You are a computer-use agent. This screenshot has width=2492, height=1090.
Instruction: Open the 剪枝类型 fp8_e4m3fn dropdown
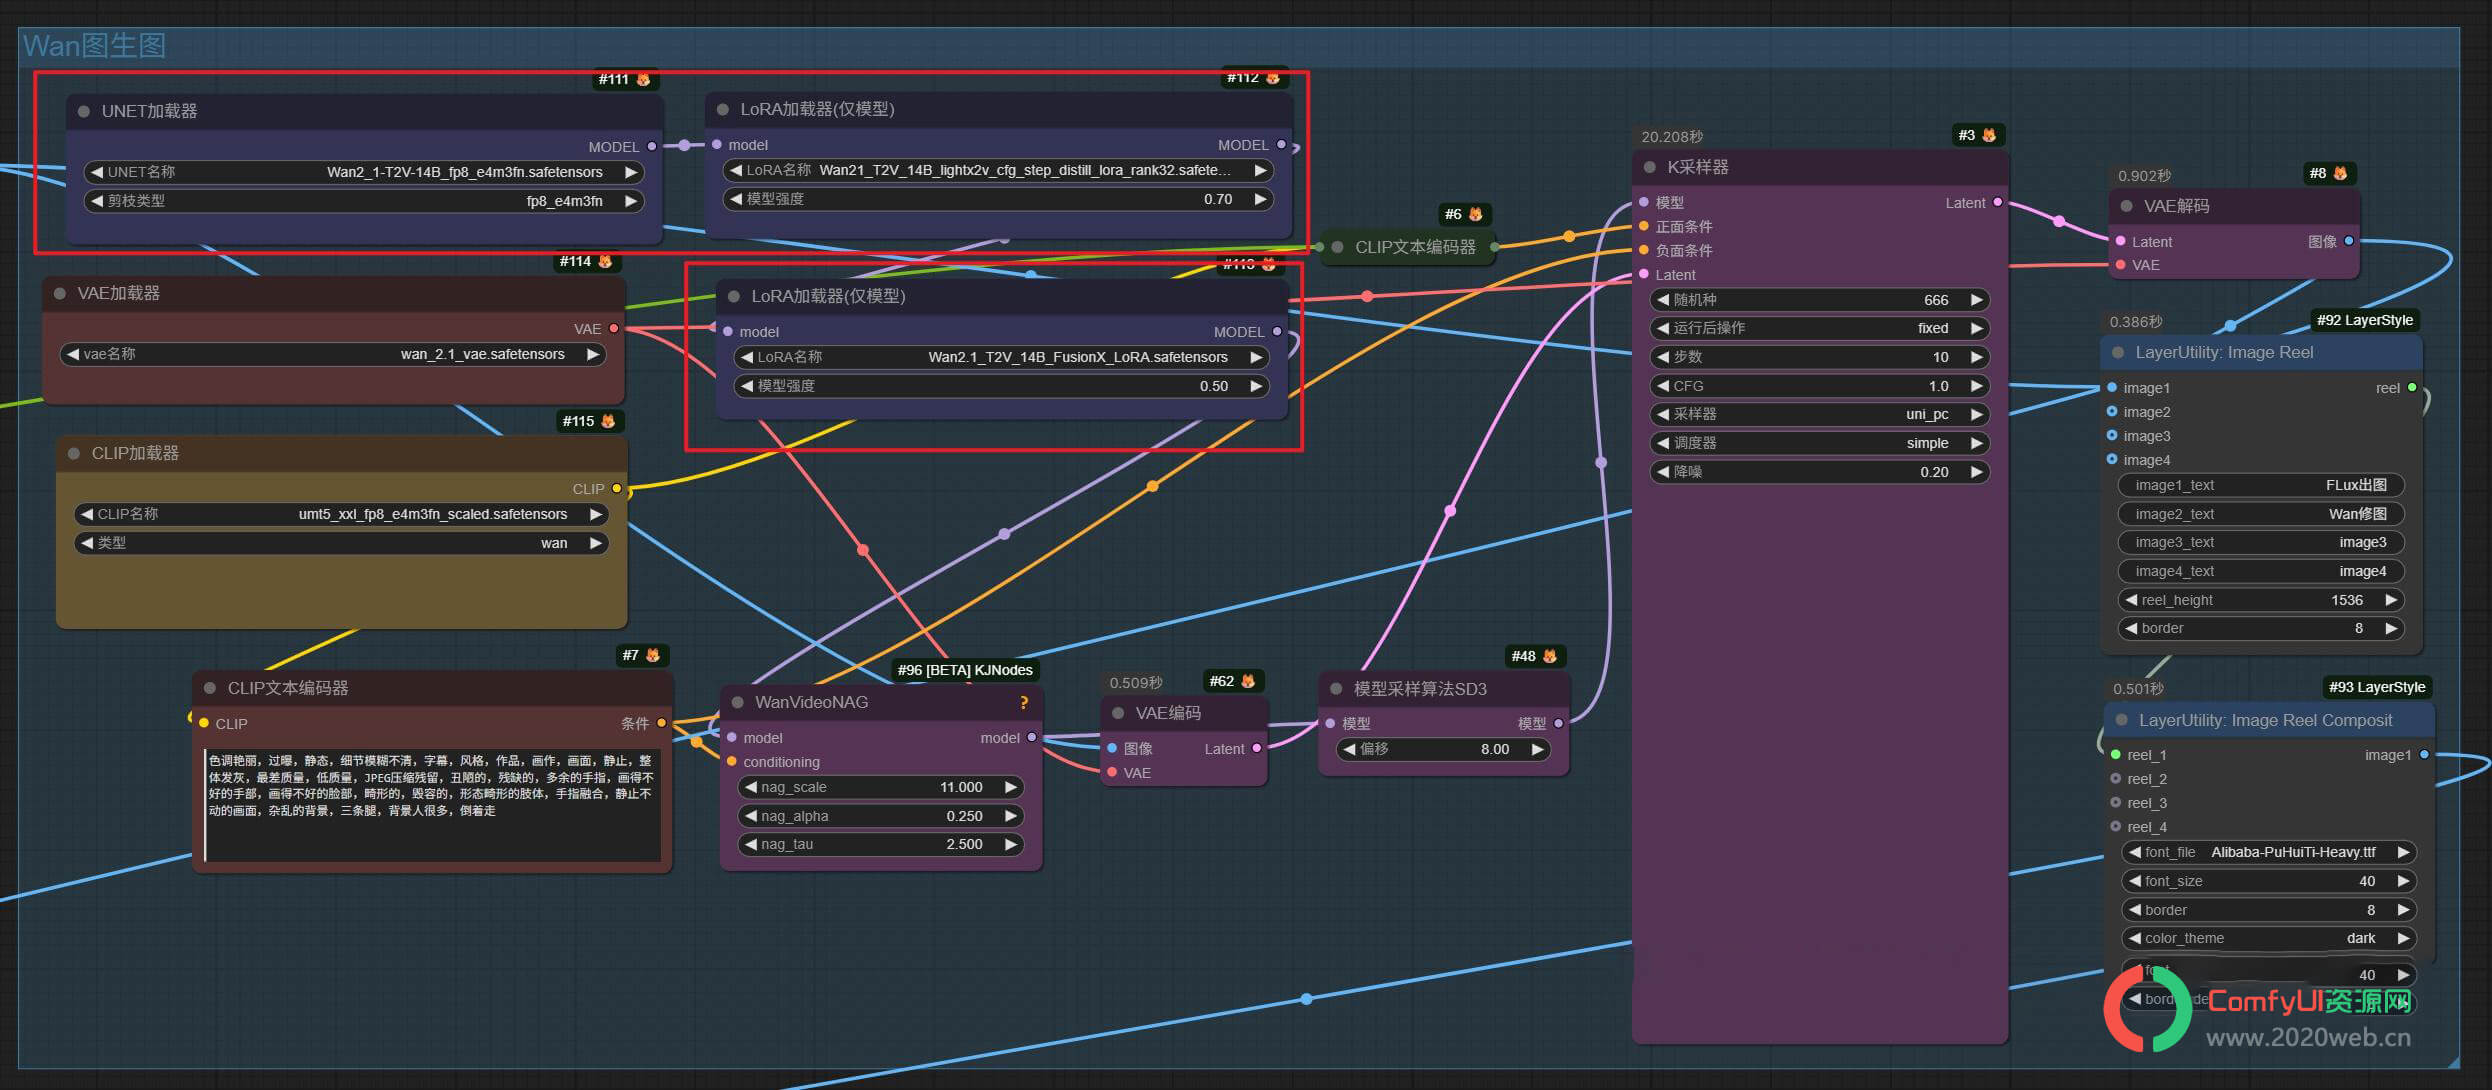coord(364,201)
